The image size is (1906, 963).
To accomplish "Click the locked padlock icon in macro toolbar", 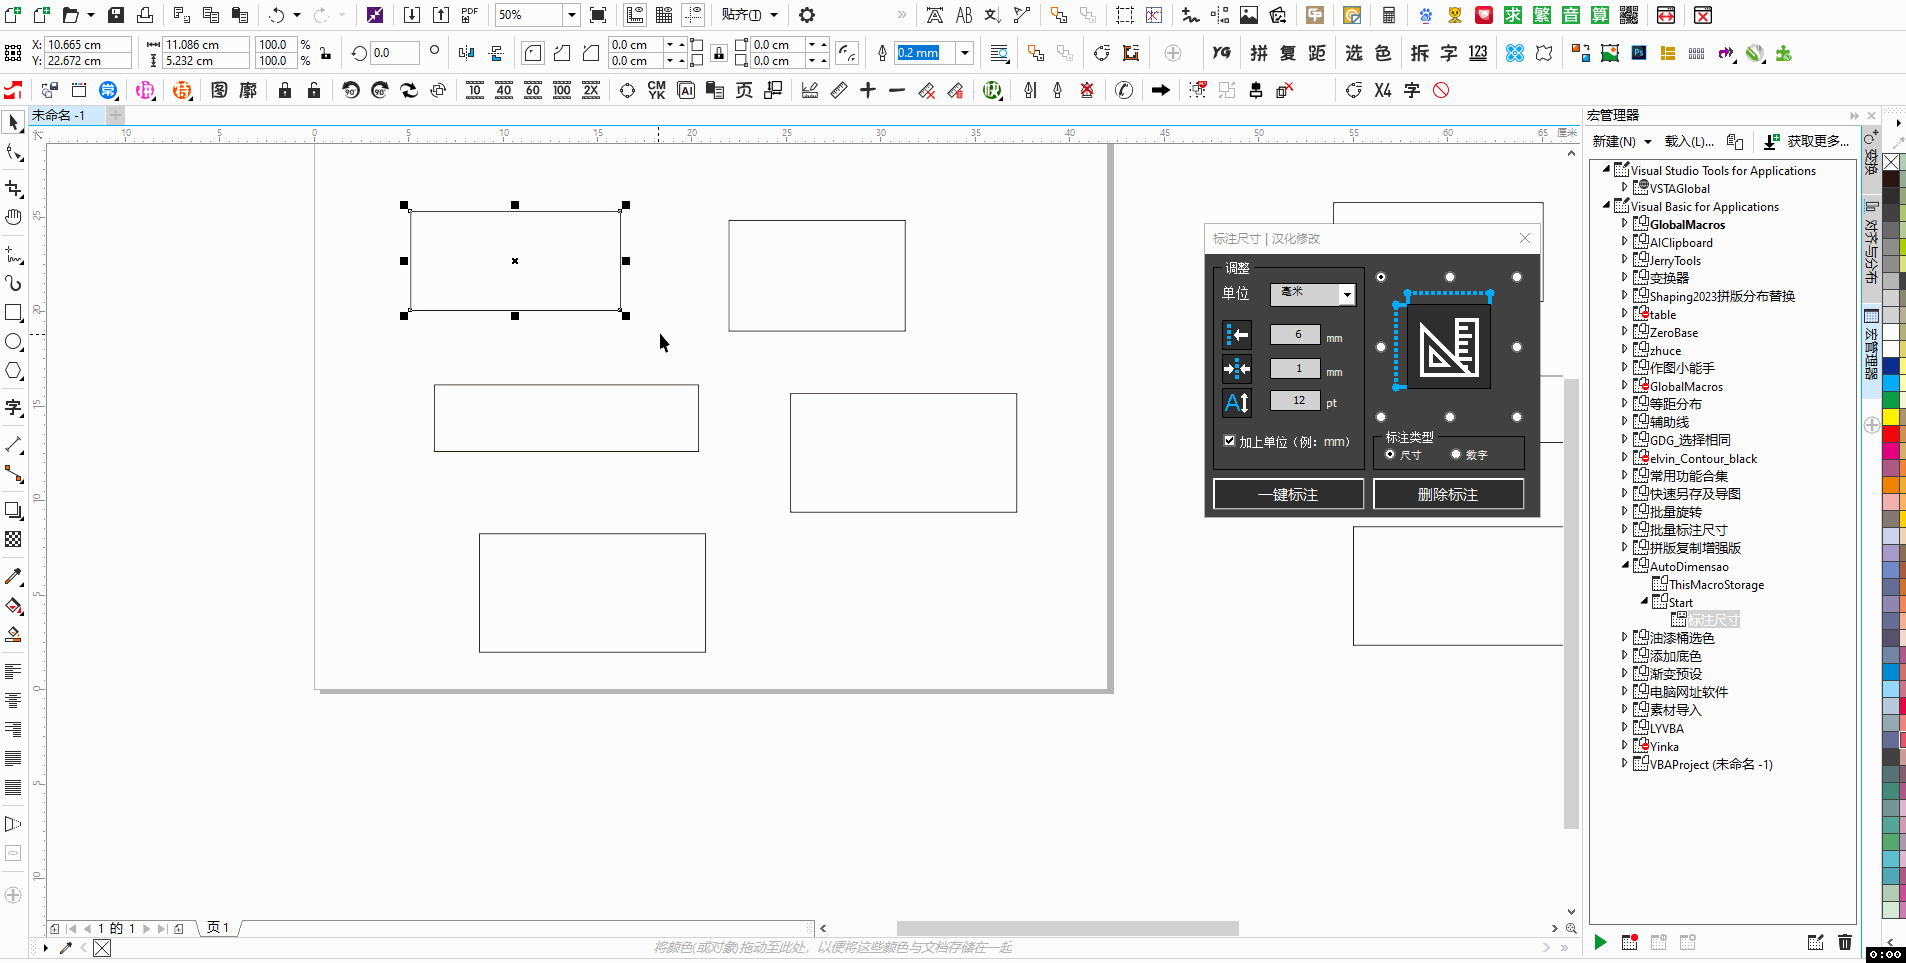I will (285, 90).
